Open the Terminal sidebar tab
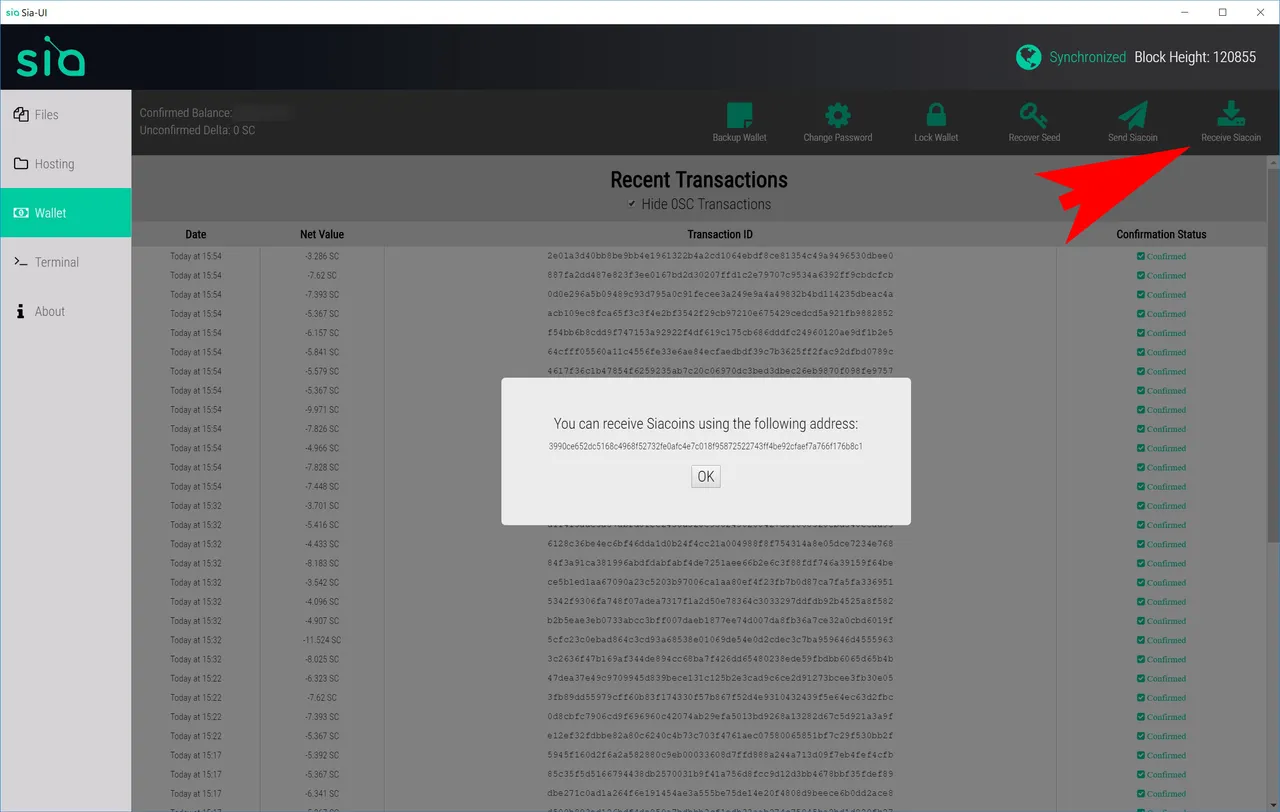The width and height of the screenshot is (1280, 812). [x=65, y=261]
